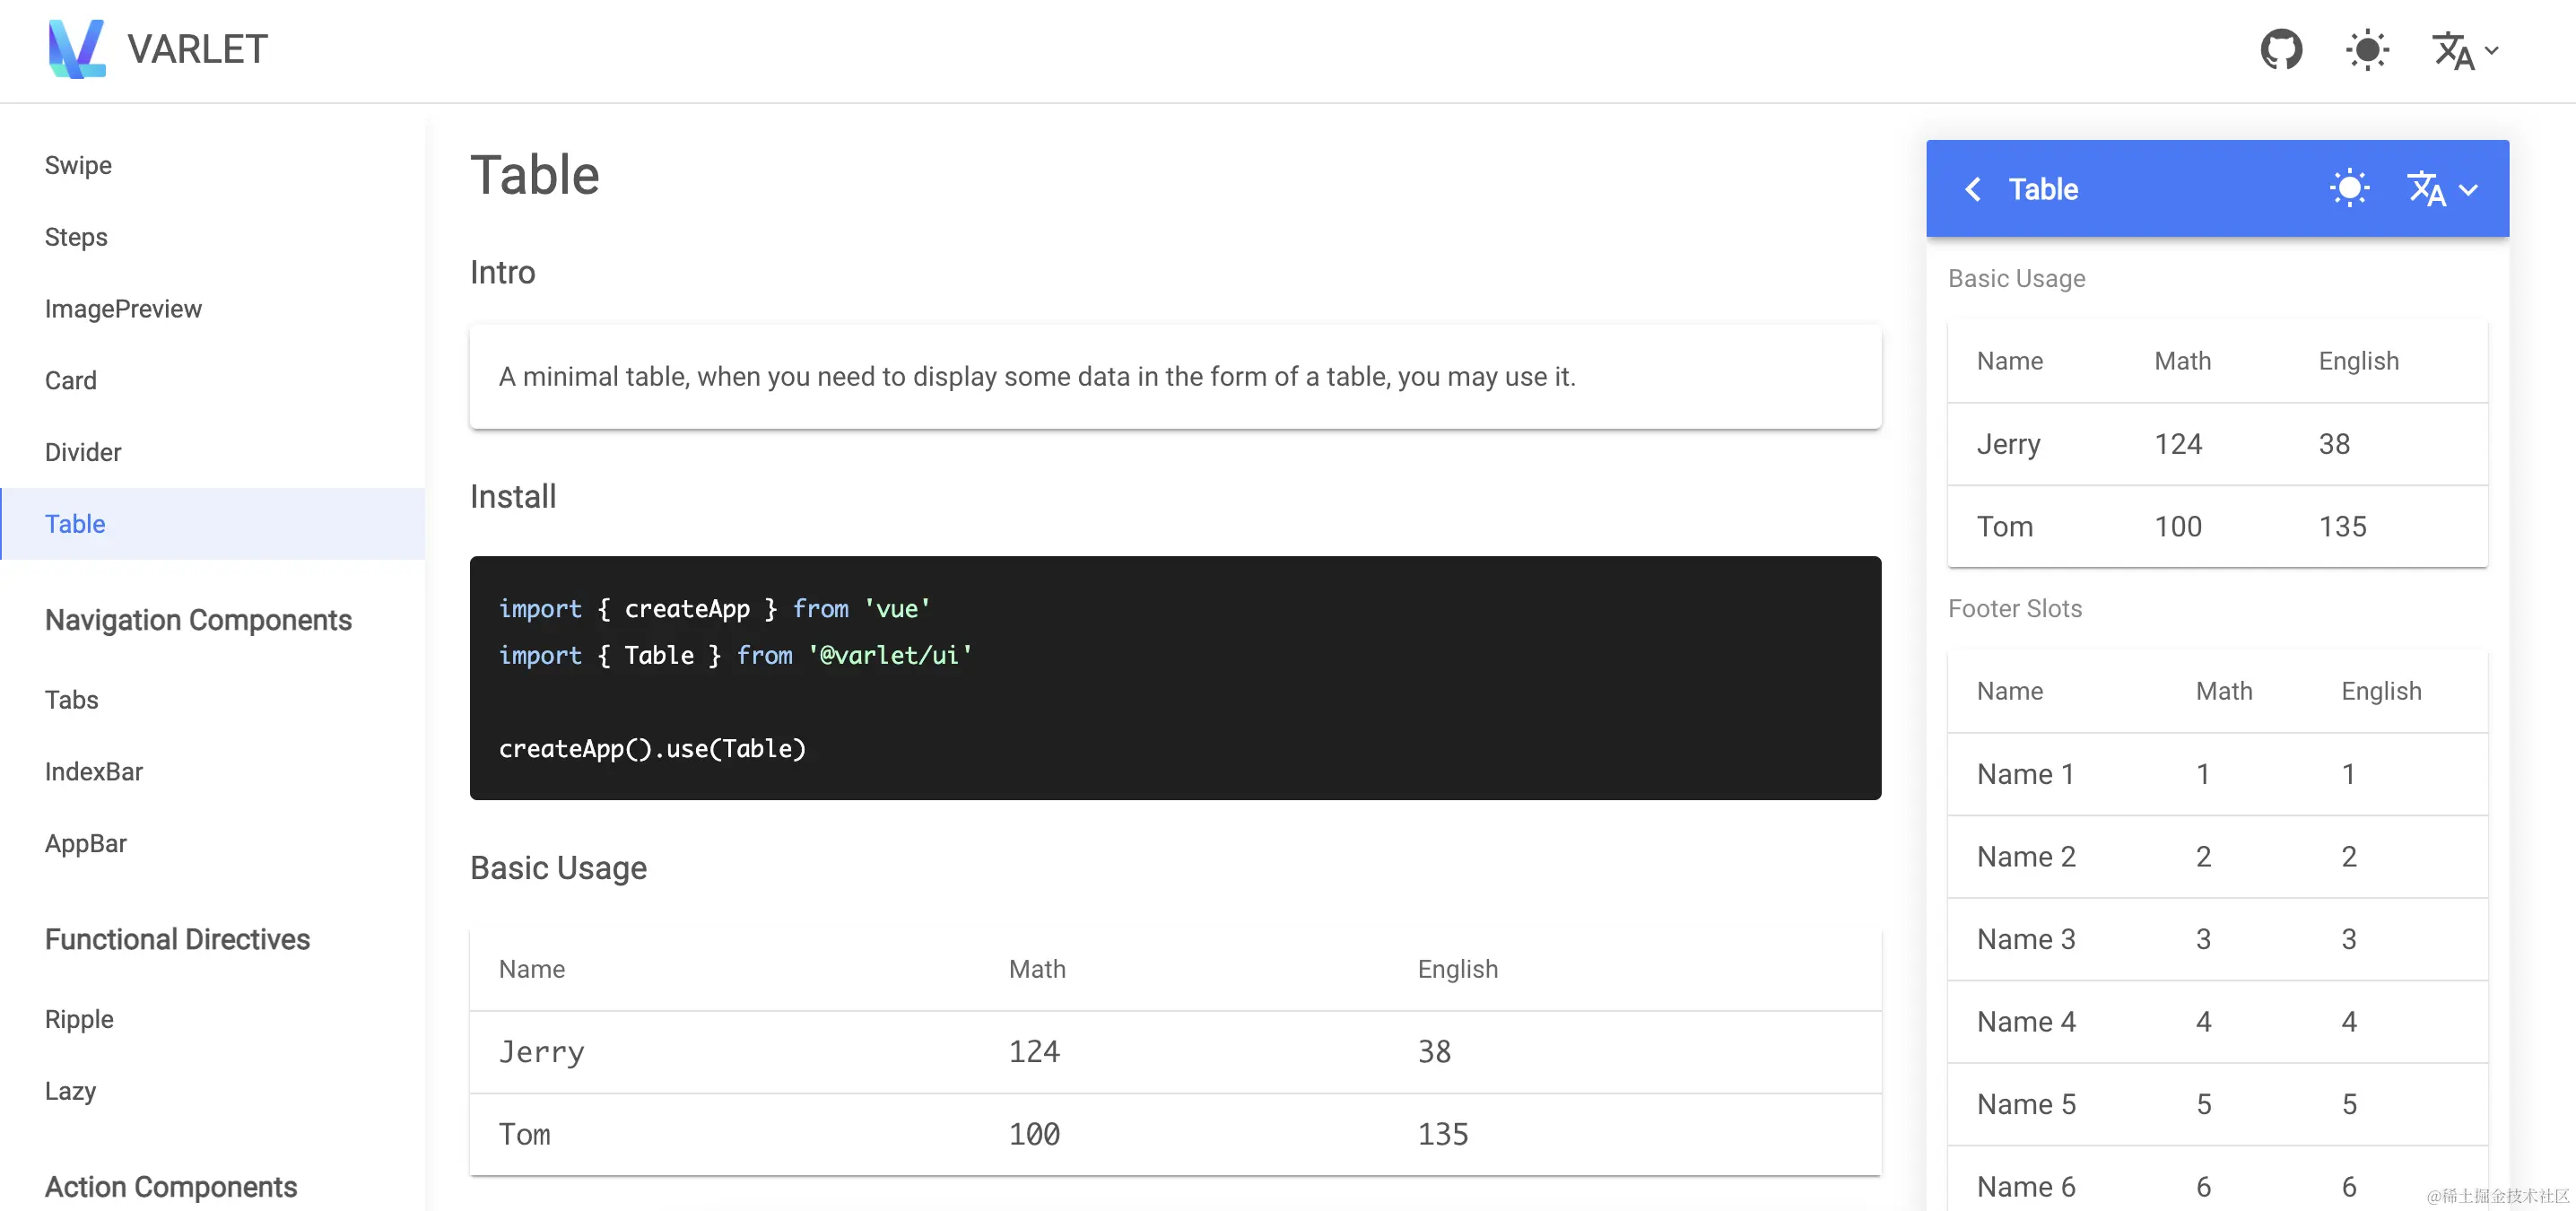Open the Card sidebar item

(x=71, y=380)
